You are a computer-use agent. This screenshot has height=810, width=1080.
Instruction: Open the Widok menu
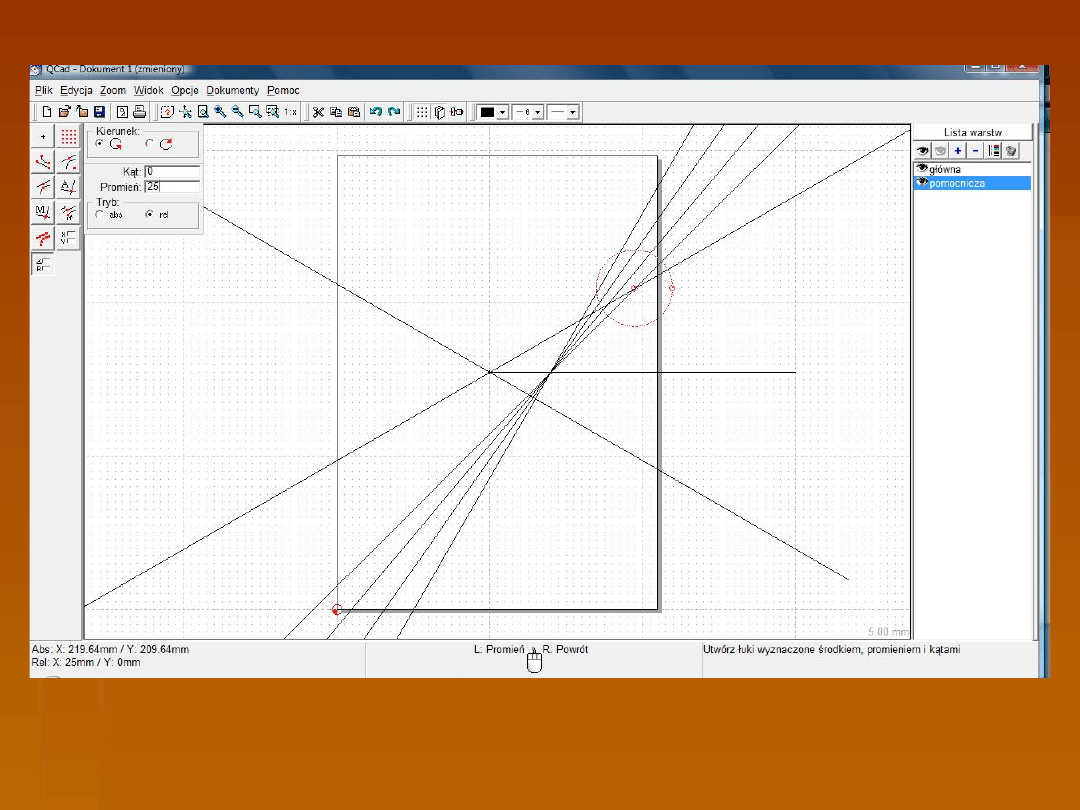148,90
